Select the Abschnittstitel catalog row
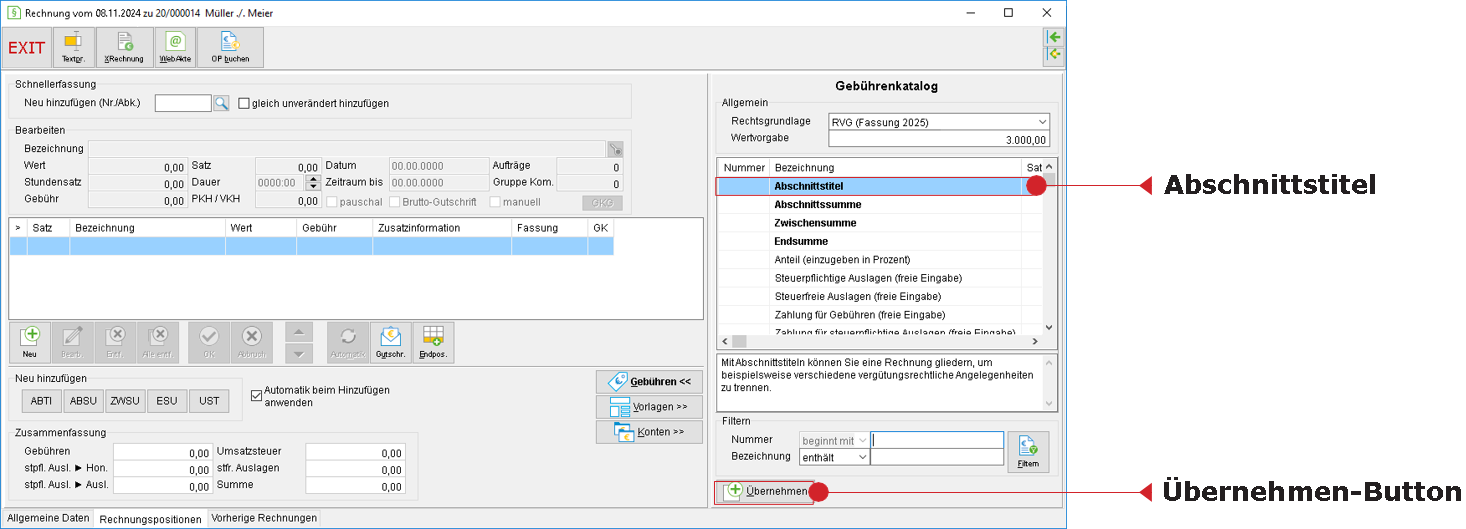The height and width of the screenshot is (529, 1466). point(880,186)
